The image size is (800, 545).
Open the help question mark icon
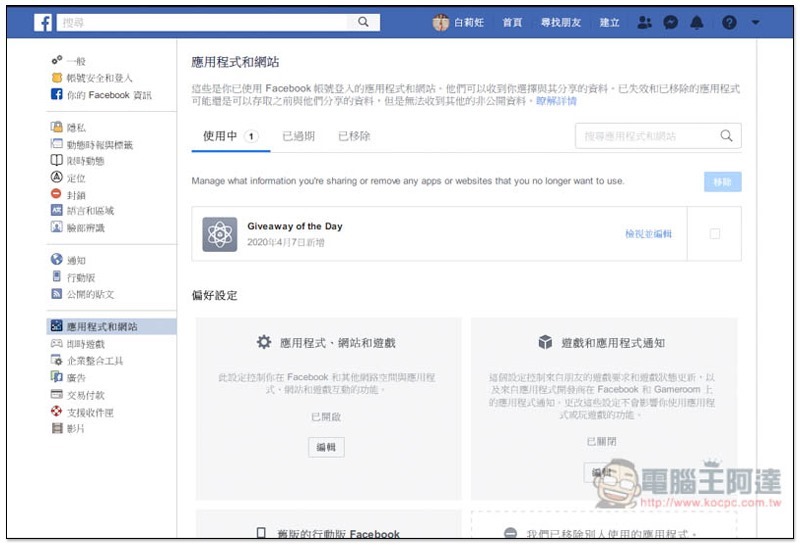click(x=729, y=23)
